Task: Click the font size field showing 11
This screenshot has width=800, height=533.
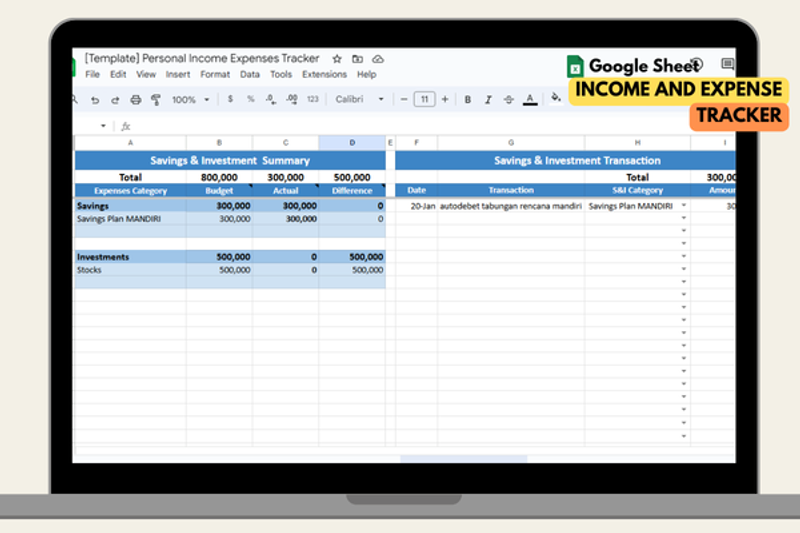Action: [x=424, y=99]
